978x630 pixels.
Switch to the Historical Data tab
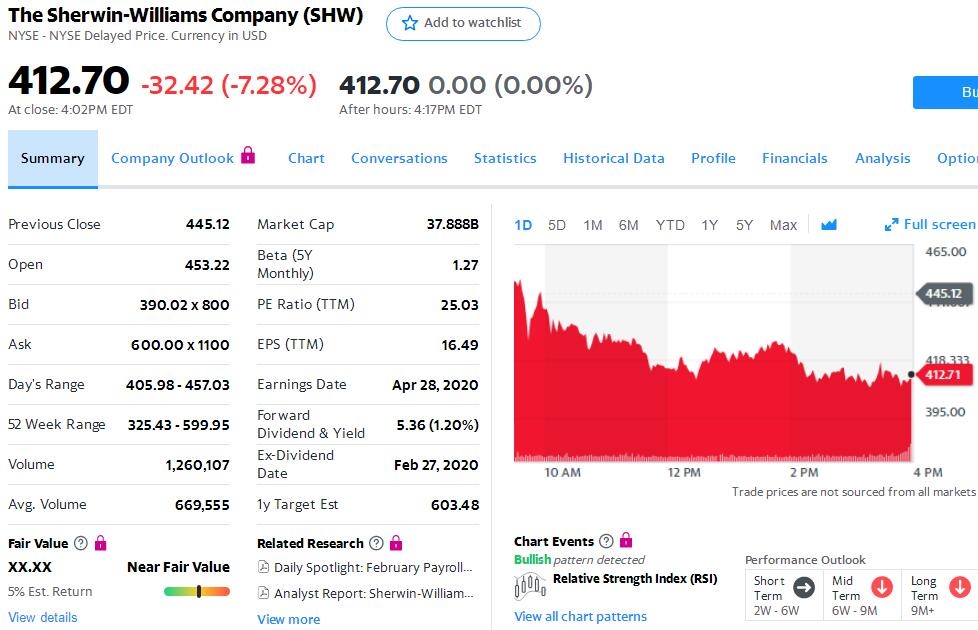(613, 158)
